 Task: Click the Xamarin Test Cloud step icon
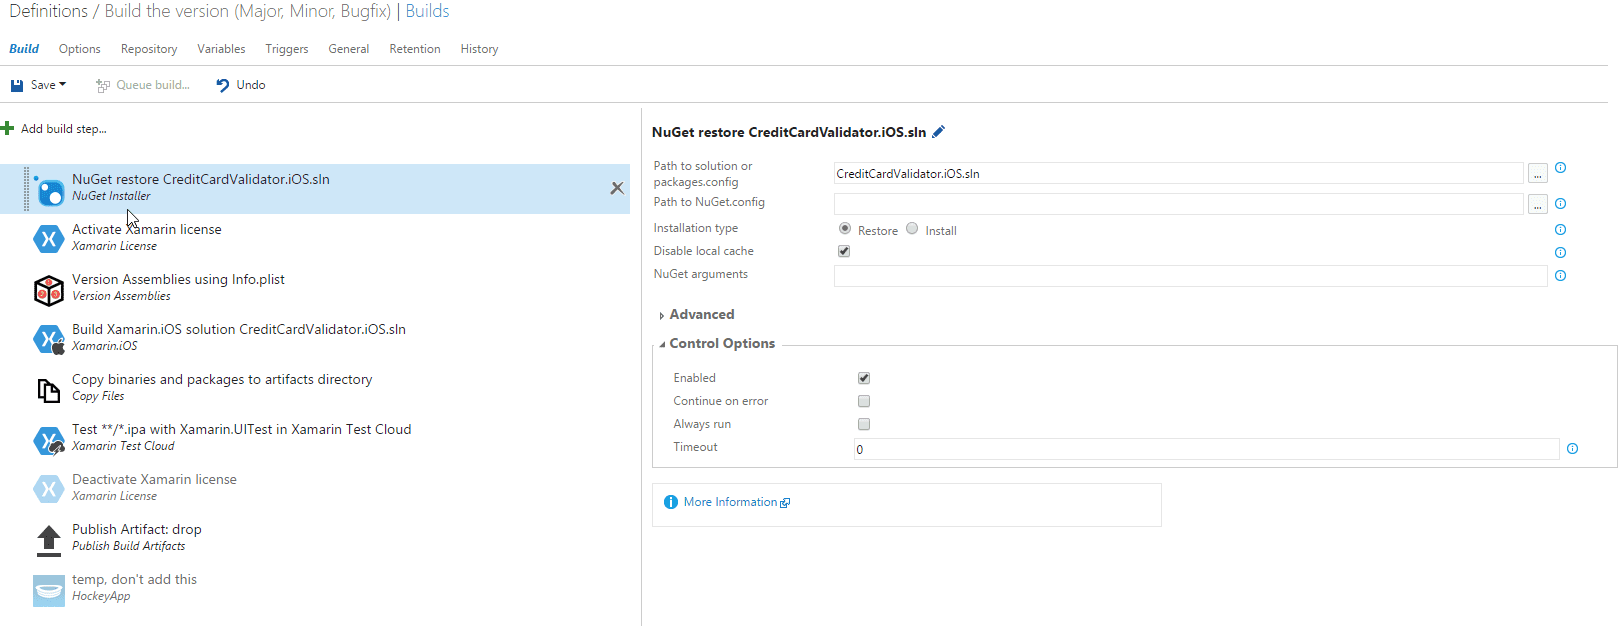(x=49, y=440)
